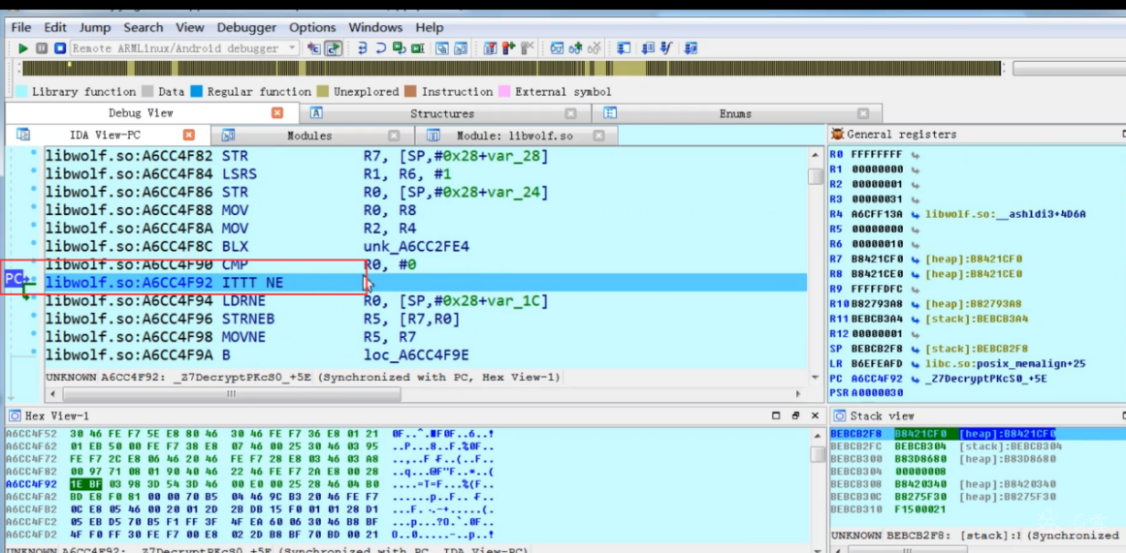Open the Windows menu

click(376, 27)
